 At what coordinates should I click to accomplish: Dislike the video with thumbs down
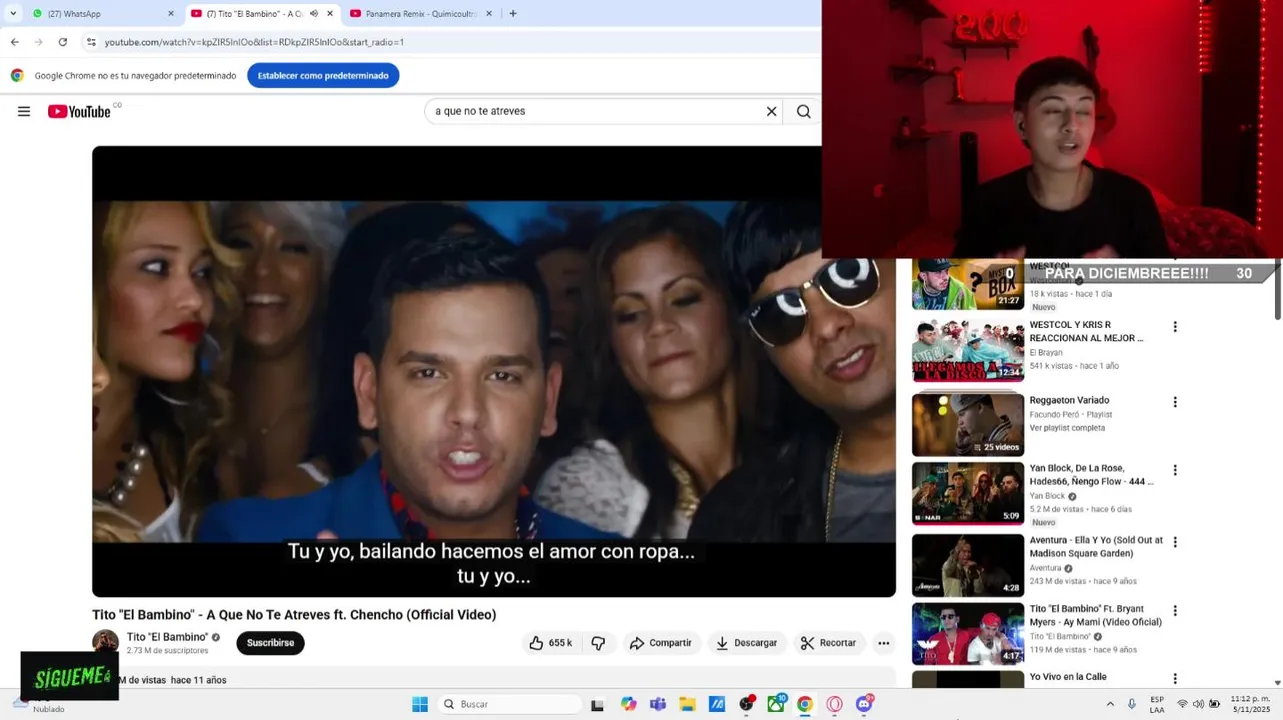point(598,643)
